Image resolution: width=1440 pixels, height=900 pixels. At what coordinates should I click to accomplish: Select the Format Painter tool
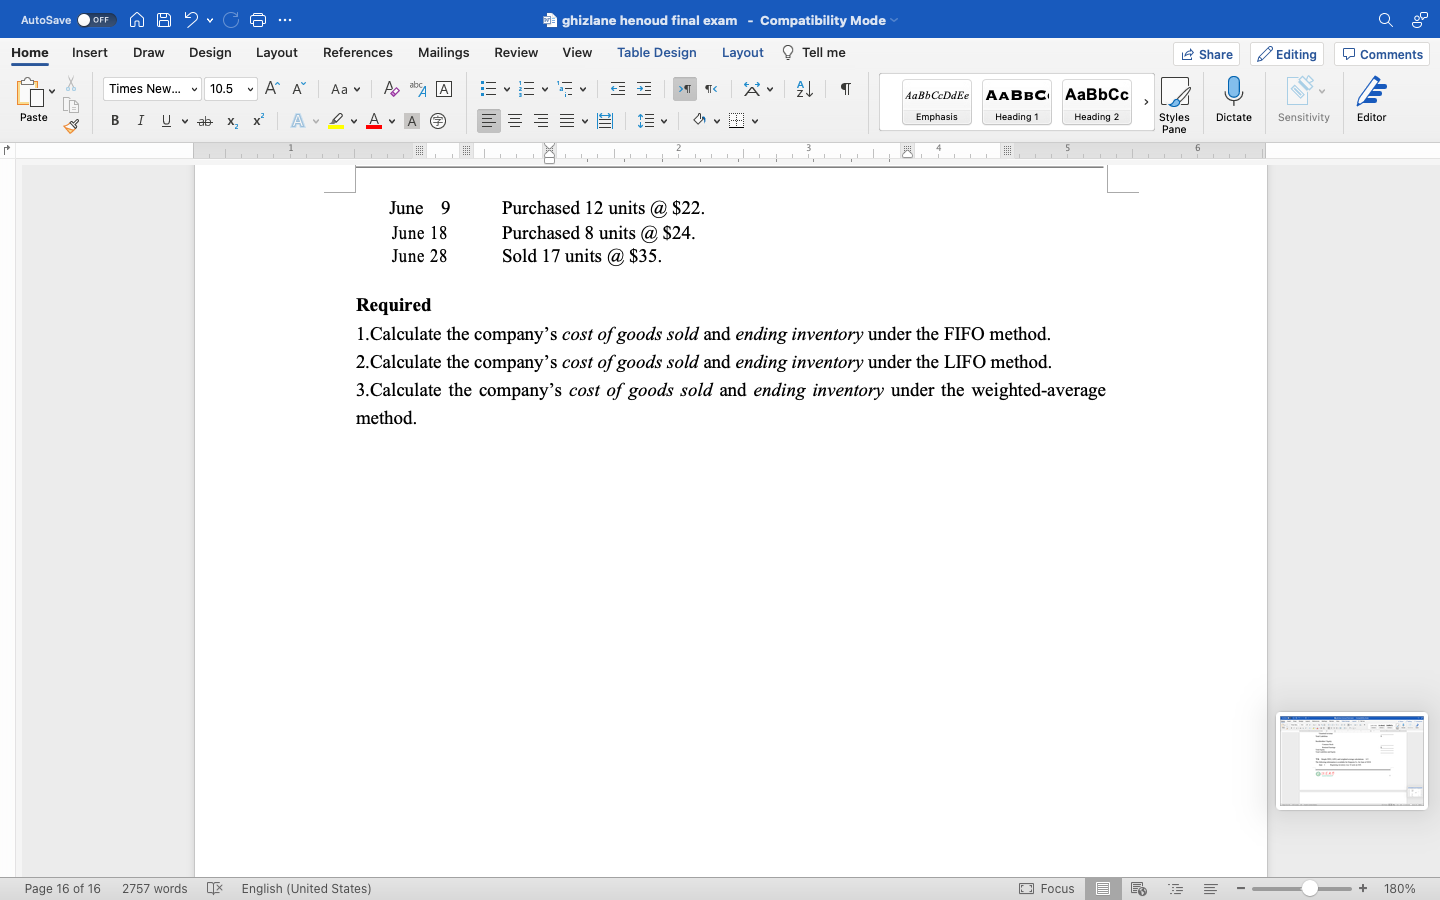(x=71, y=126)
